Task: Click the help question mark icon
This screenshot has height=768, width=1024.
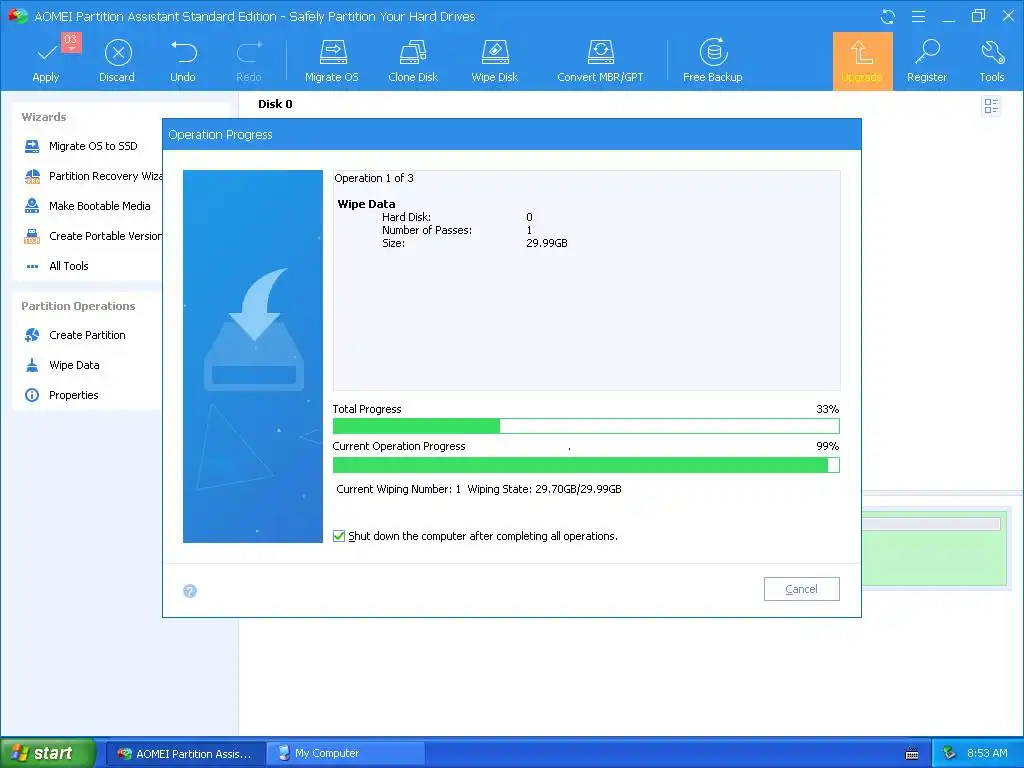Action: tap(190, 591)
